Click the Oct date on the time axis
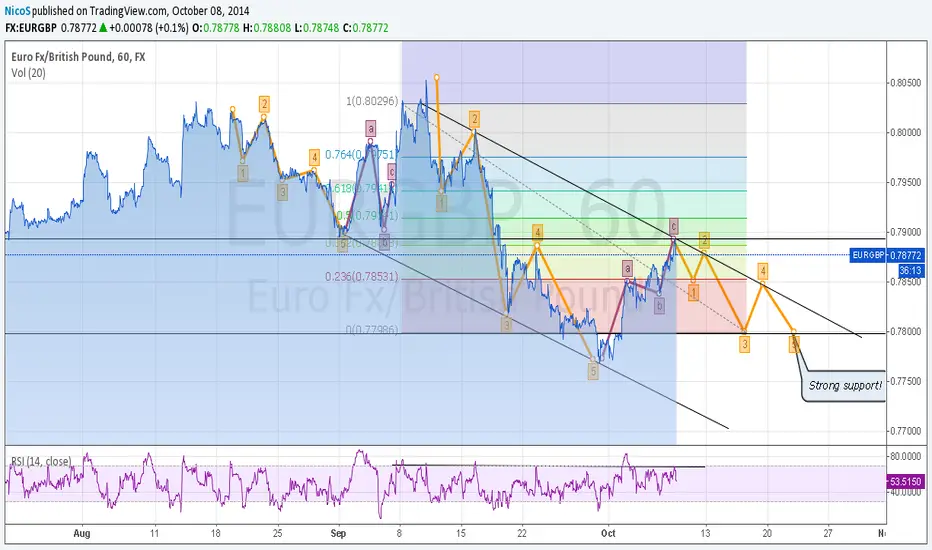This screenshot has height=550, width=932. point(608,533)
